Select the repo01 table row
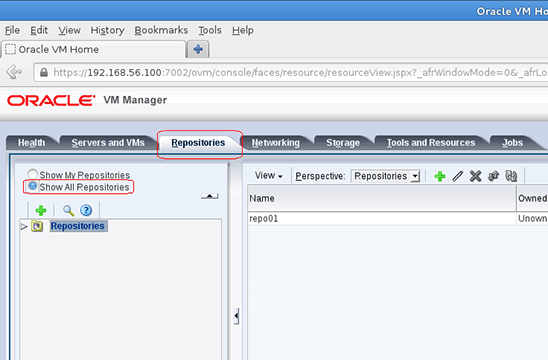 pos(398,218)
